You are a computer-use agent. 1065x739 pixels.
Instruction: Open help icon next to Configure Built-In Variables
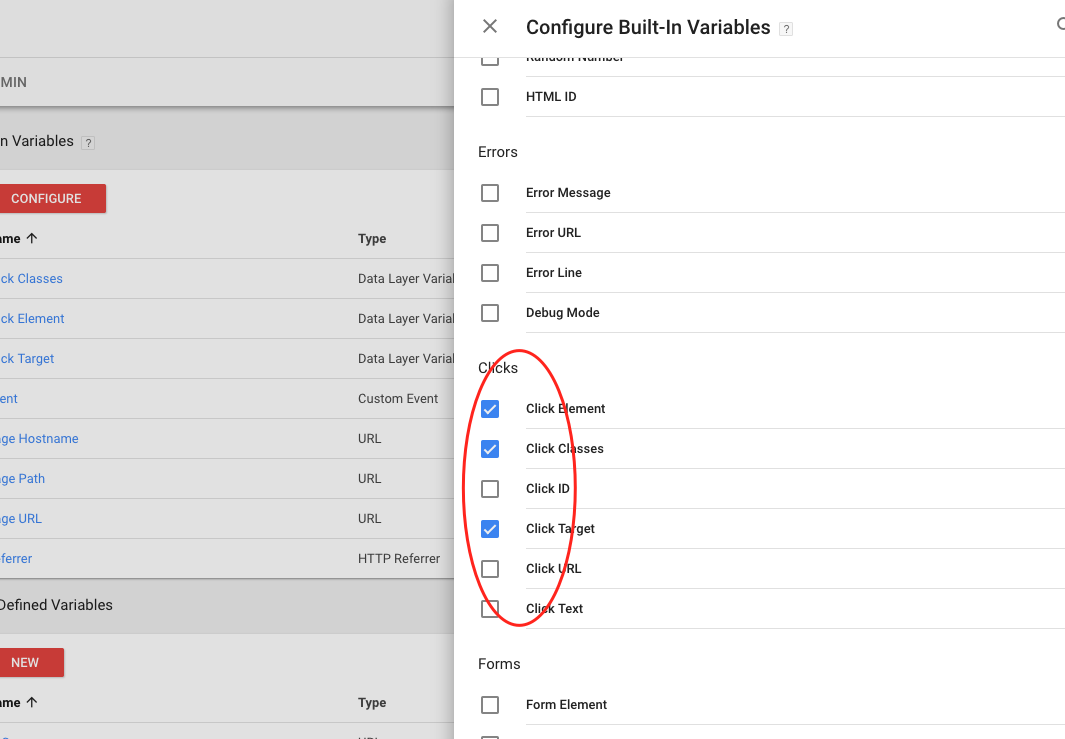(786, 29)
